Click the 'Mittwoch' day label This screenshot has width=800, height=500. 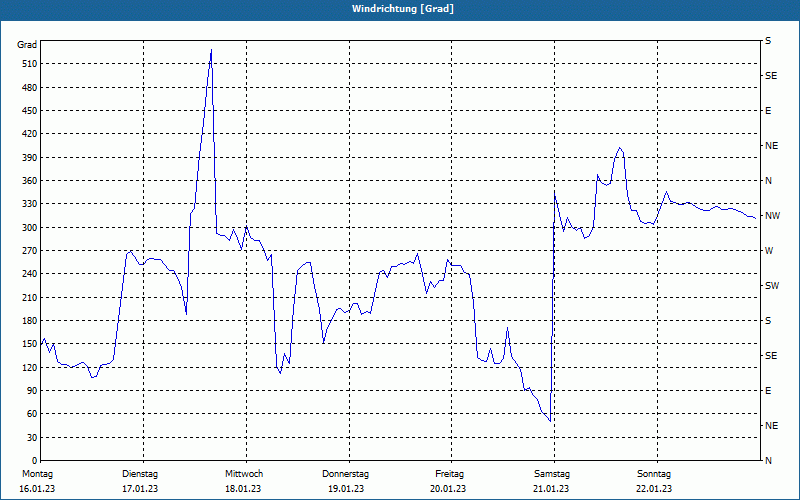pos(244,474)
